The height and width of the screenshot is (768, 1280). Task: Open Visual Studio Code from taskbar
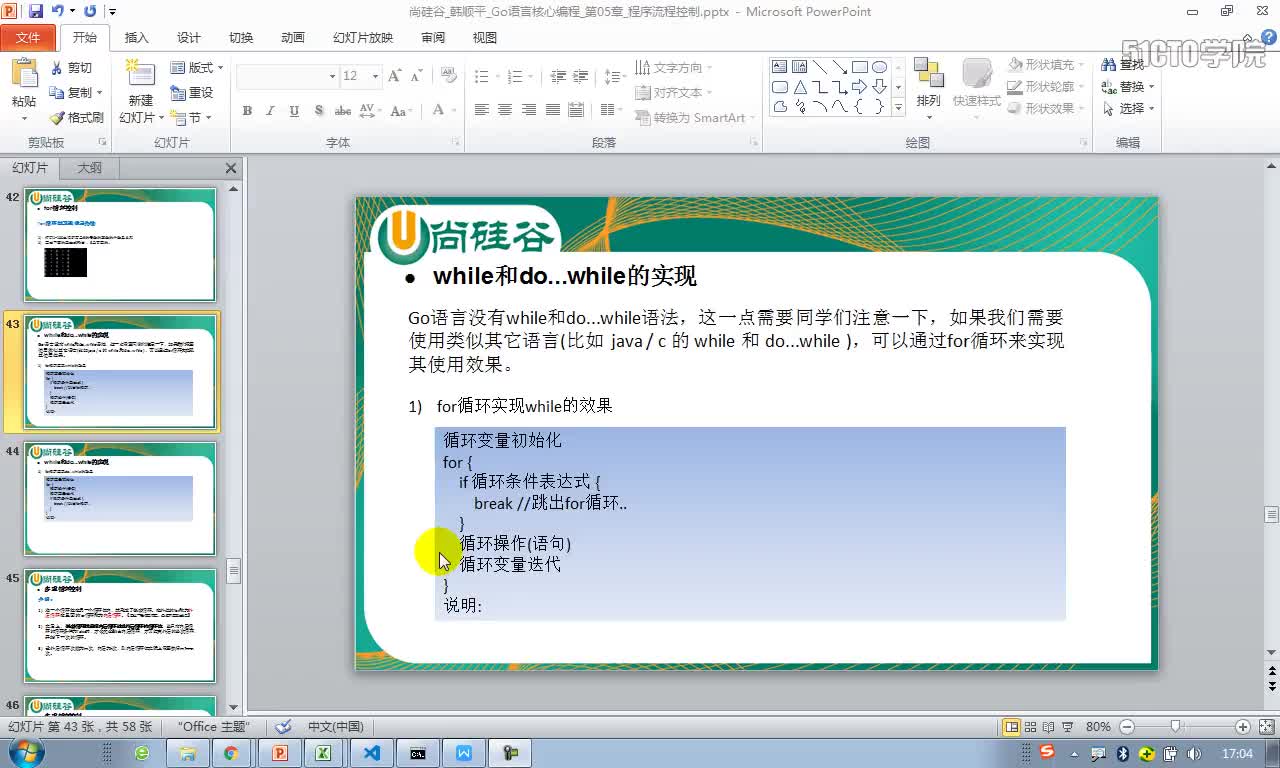point(373,753)
